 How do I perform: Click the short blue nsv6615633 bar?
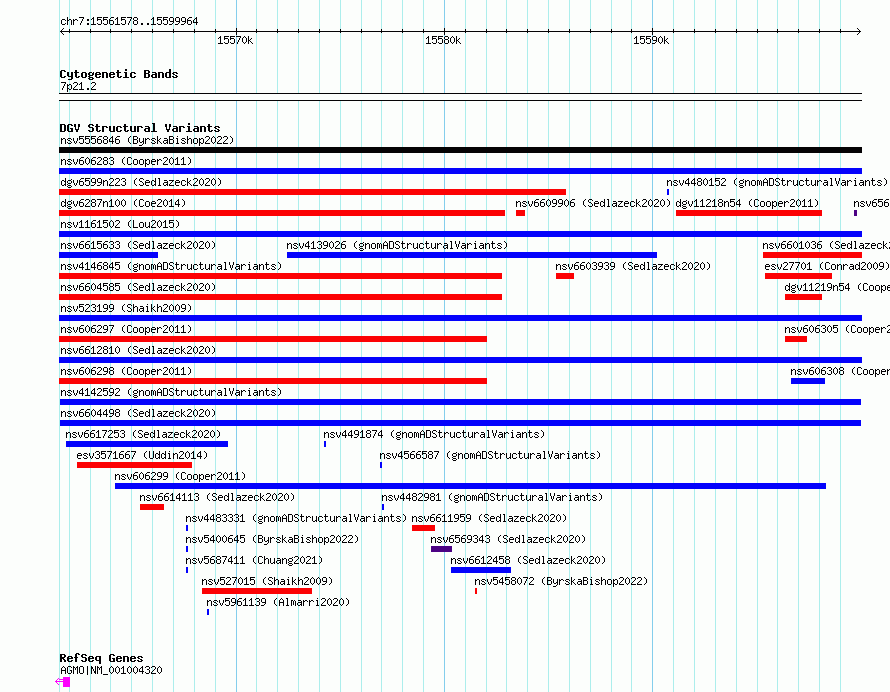click(108, 255)
